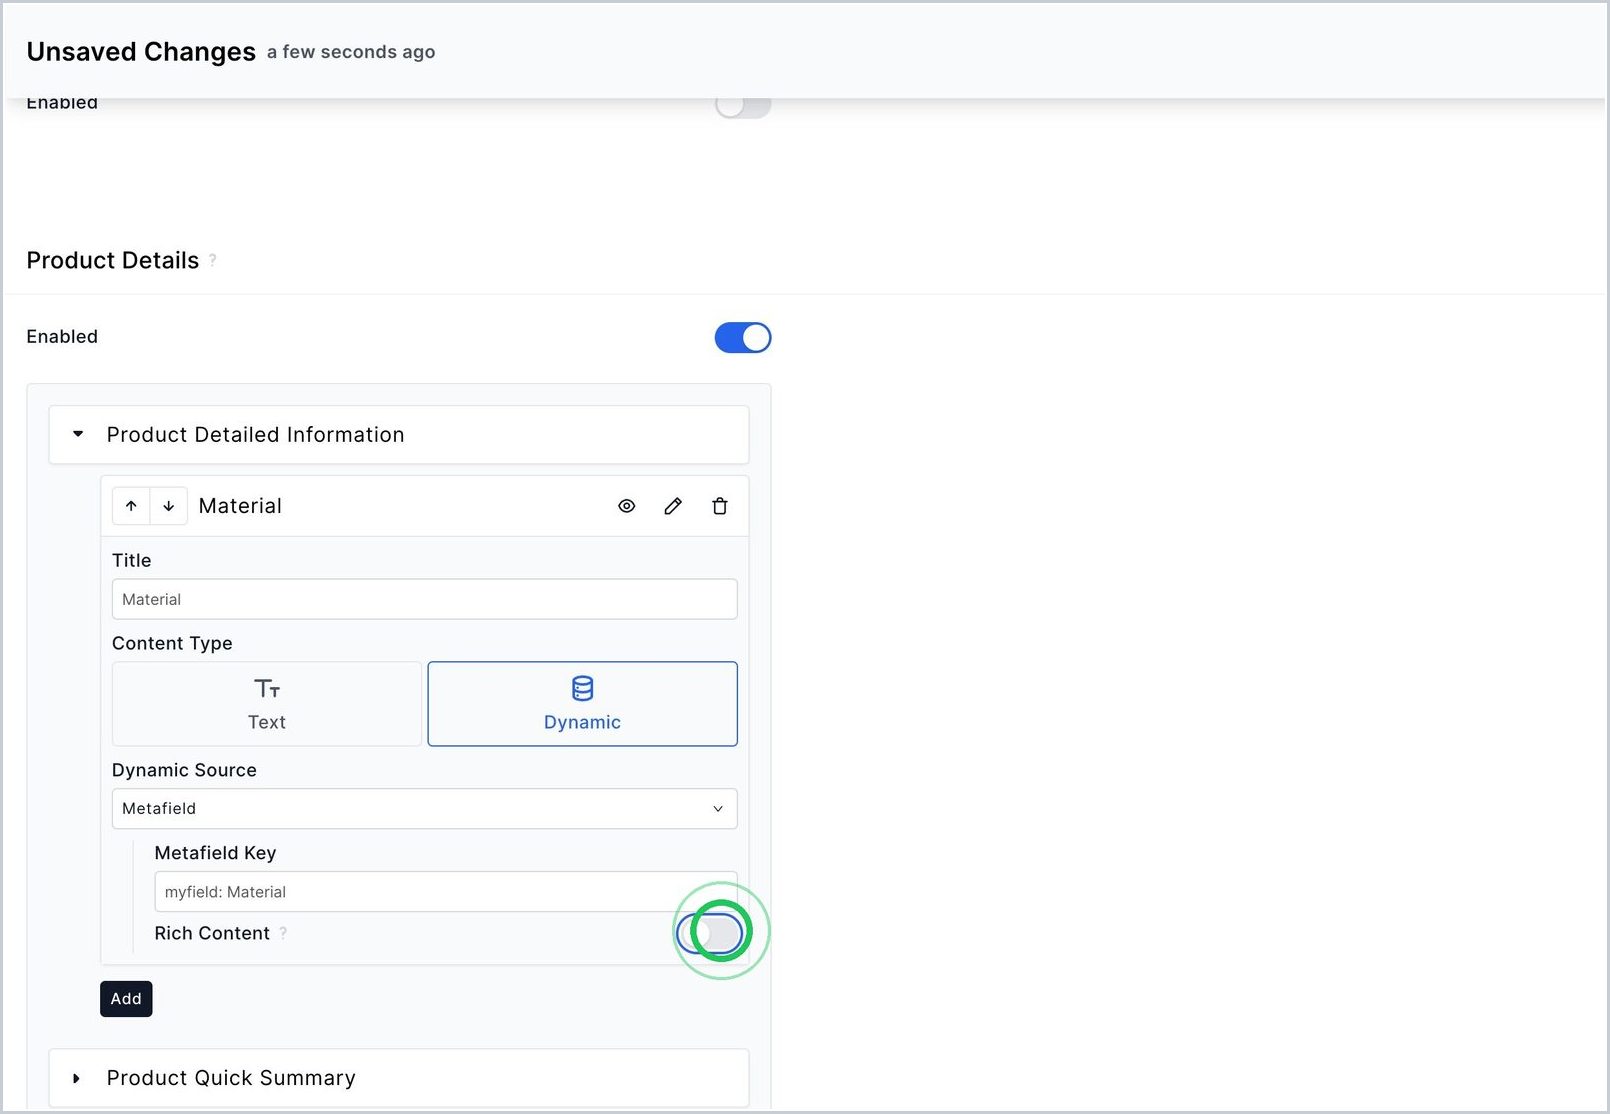Click the Unsaved Changes heading
This screenshot has height=1114, width=1610.
coord(141,52)
